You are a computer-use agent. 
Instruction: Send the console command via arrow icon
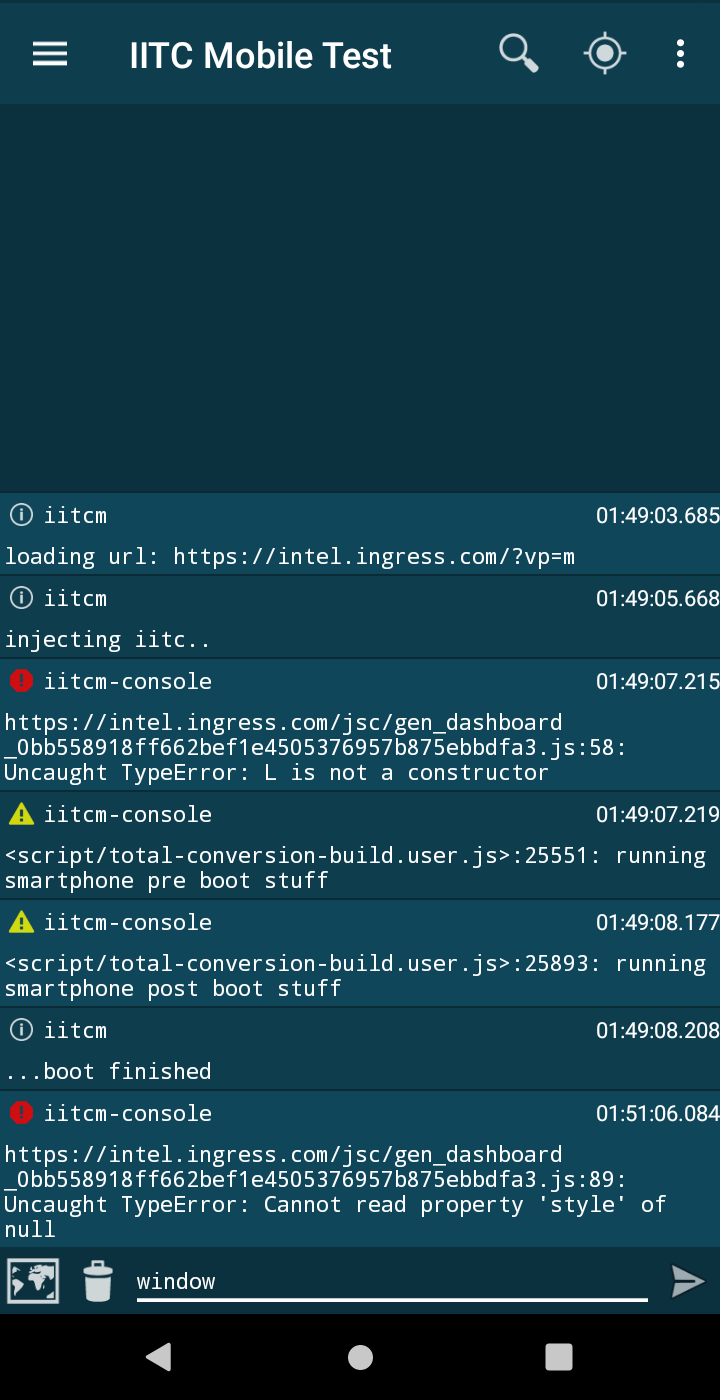point(688,1281)
